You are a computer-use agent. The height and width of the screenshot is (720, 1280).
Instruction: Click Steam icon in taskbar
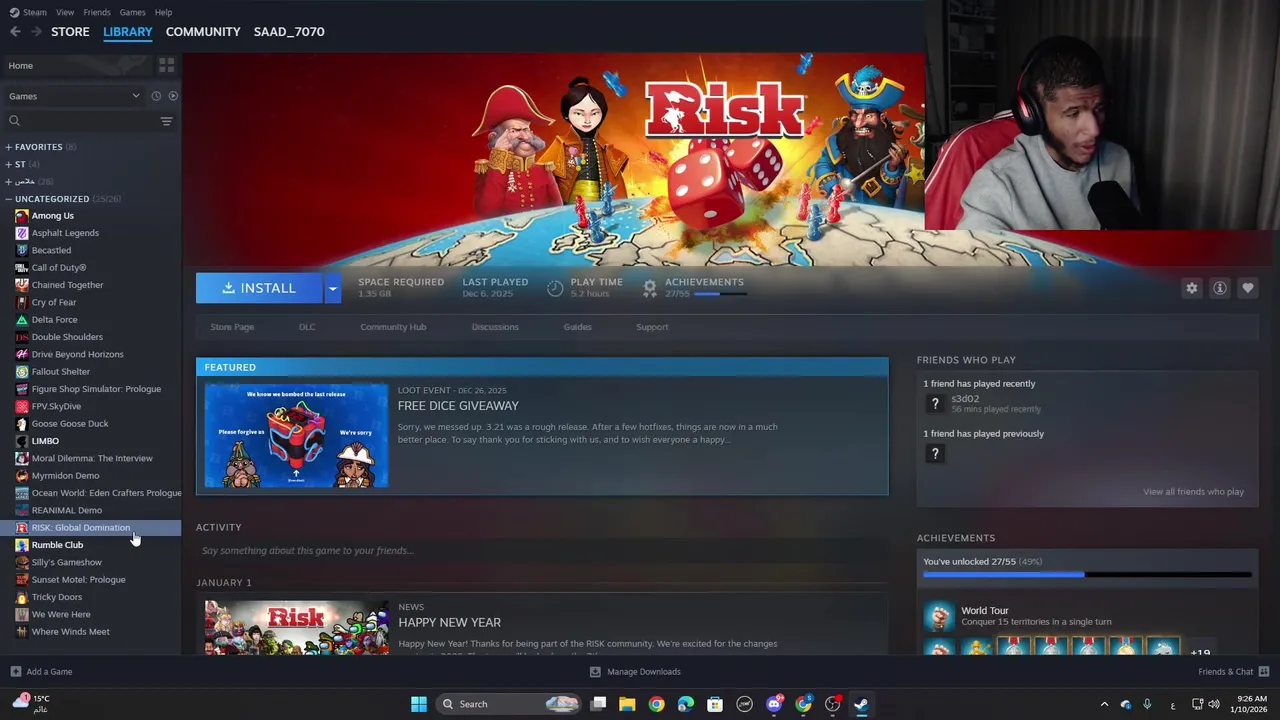click(861, 704)
